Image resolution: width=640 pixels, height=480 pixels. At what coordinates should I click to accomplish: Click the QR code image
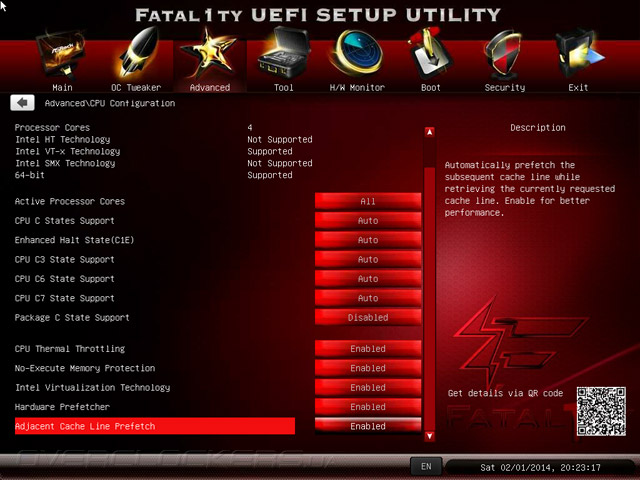601,411
